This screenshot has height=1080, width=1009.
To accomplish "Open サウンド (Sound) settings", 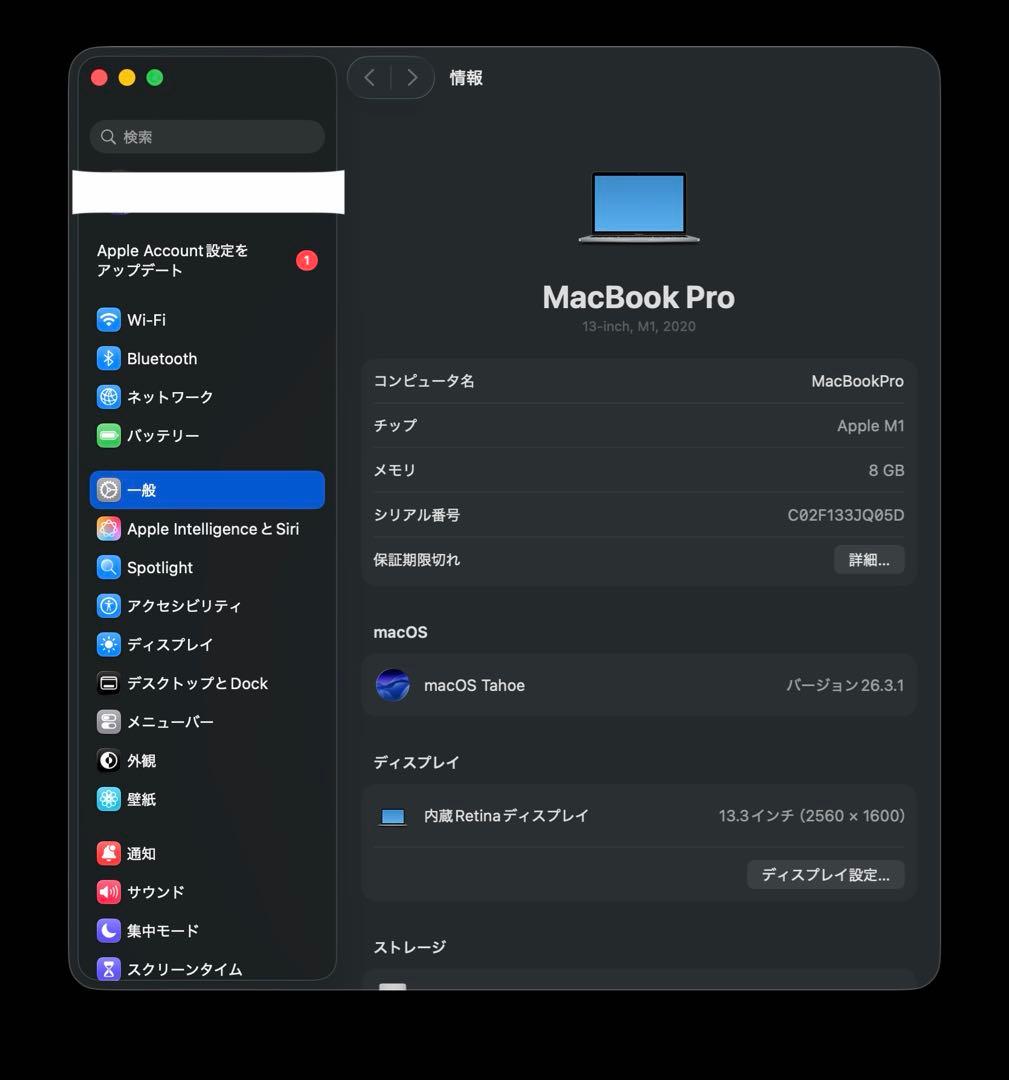I will (153, 891).
